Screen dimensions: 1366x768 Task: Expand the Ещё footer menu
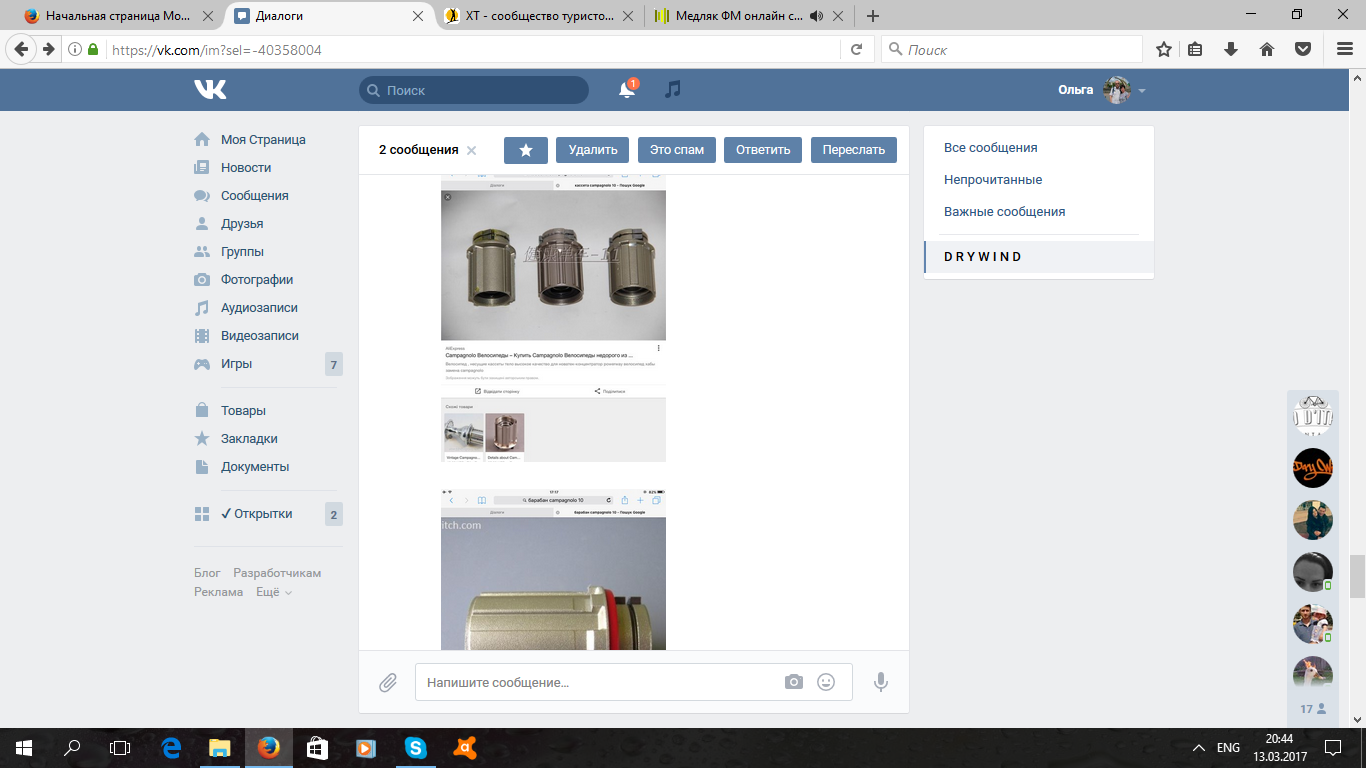click(x=273, y=592)
